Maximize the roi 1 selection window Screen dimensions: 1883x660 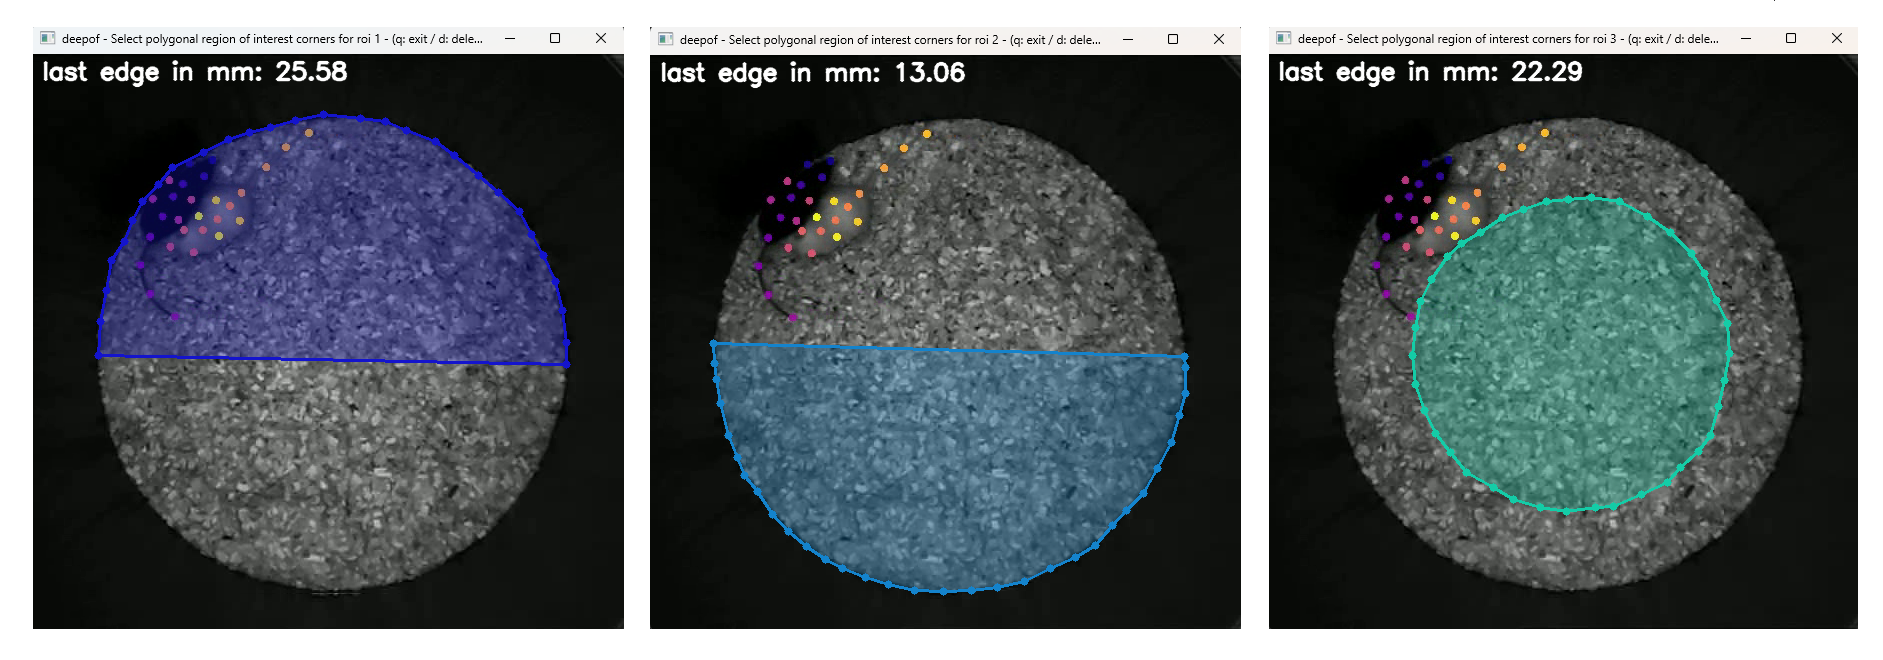tap(555, 39)
